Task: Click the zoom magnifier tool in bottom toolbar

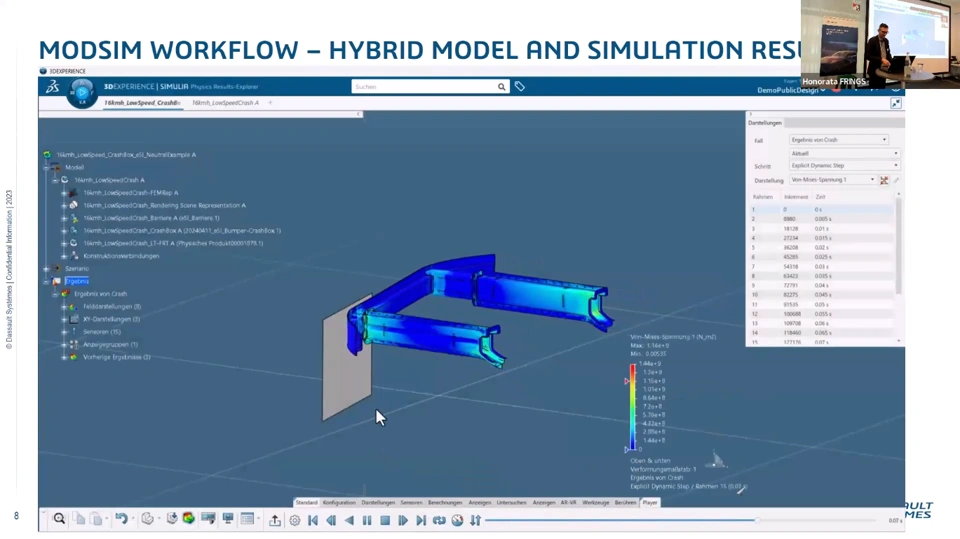Action: tap(59, 519)
